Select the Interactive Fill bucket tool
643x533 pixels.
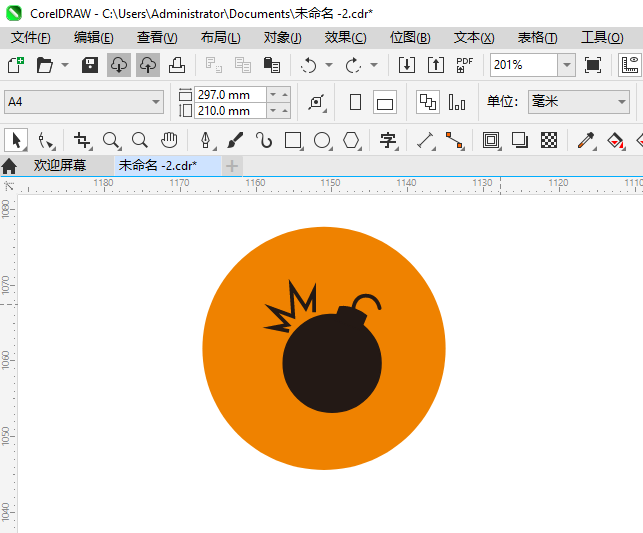pyautogui.click(x=616, y=141)
